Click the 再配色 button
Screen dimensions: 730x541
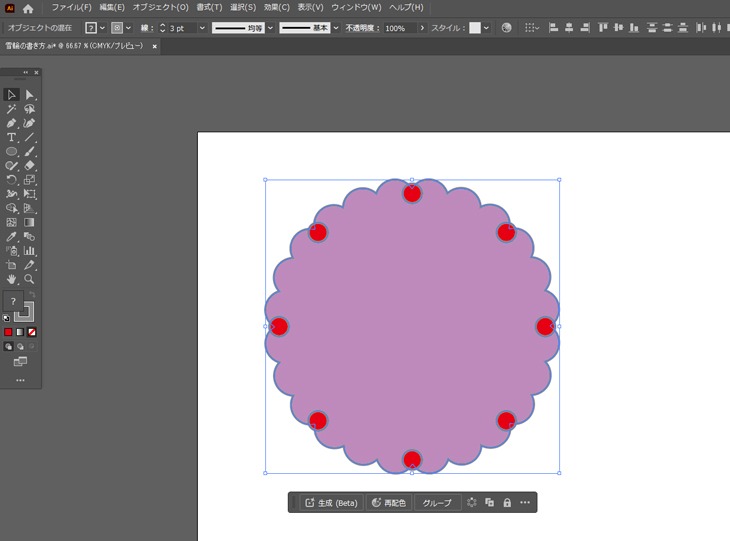[389, 502]
